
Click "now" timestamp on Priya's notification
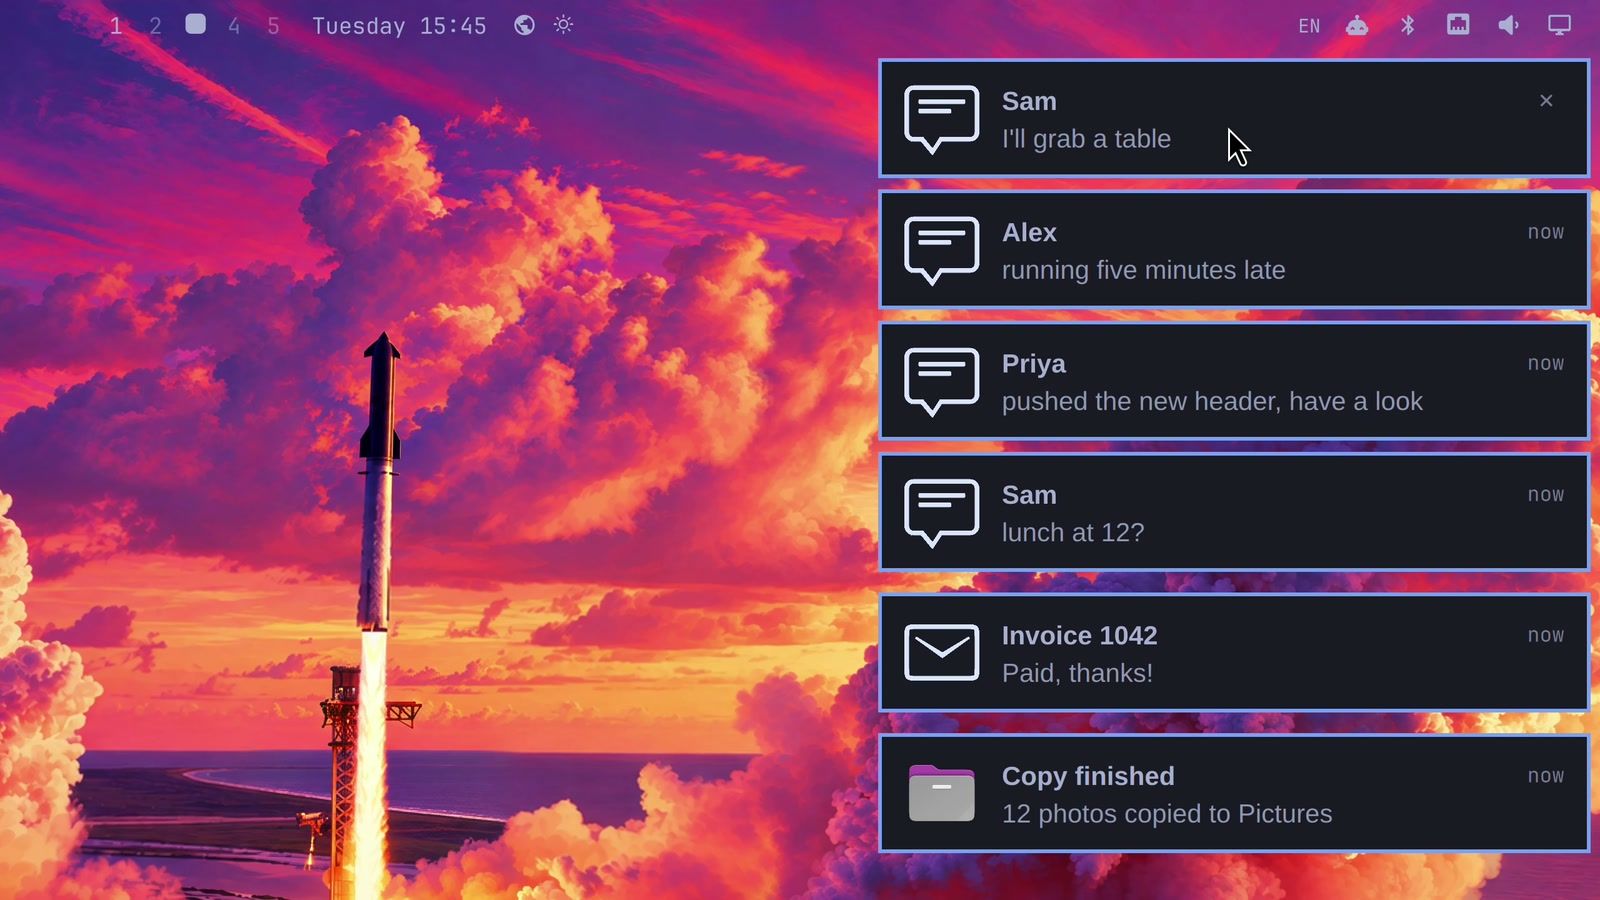(1546, 364)
